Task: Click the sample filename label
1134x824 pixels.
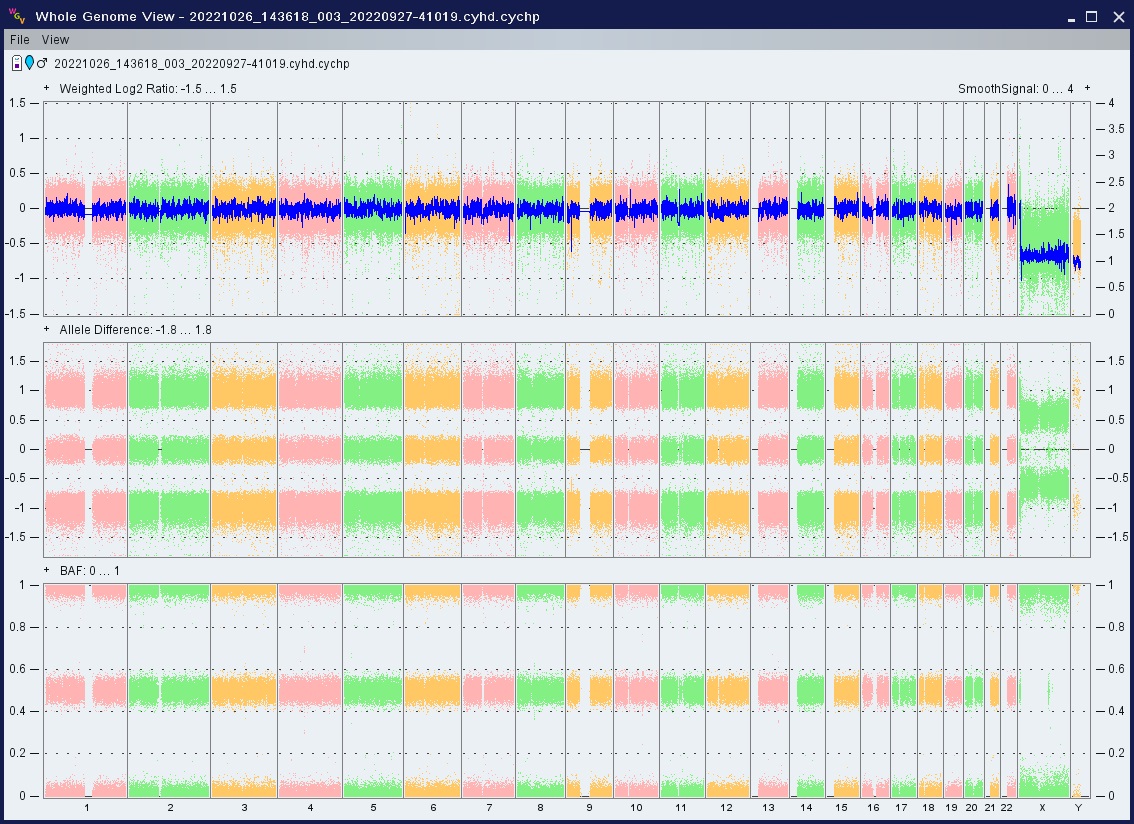Action: (x=201, y=64)
